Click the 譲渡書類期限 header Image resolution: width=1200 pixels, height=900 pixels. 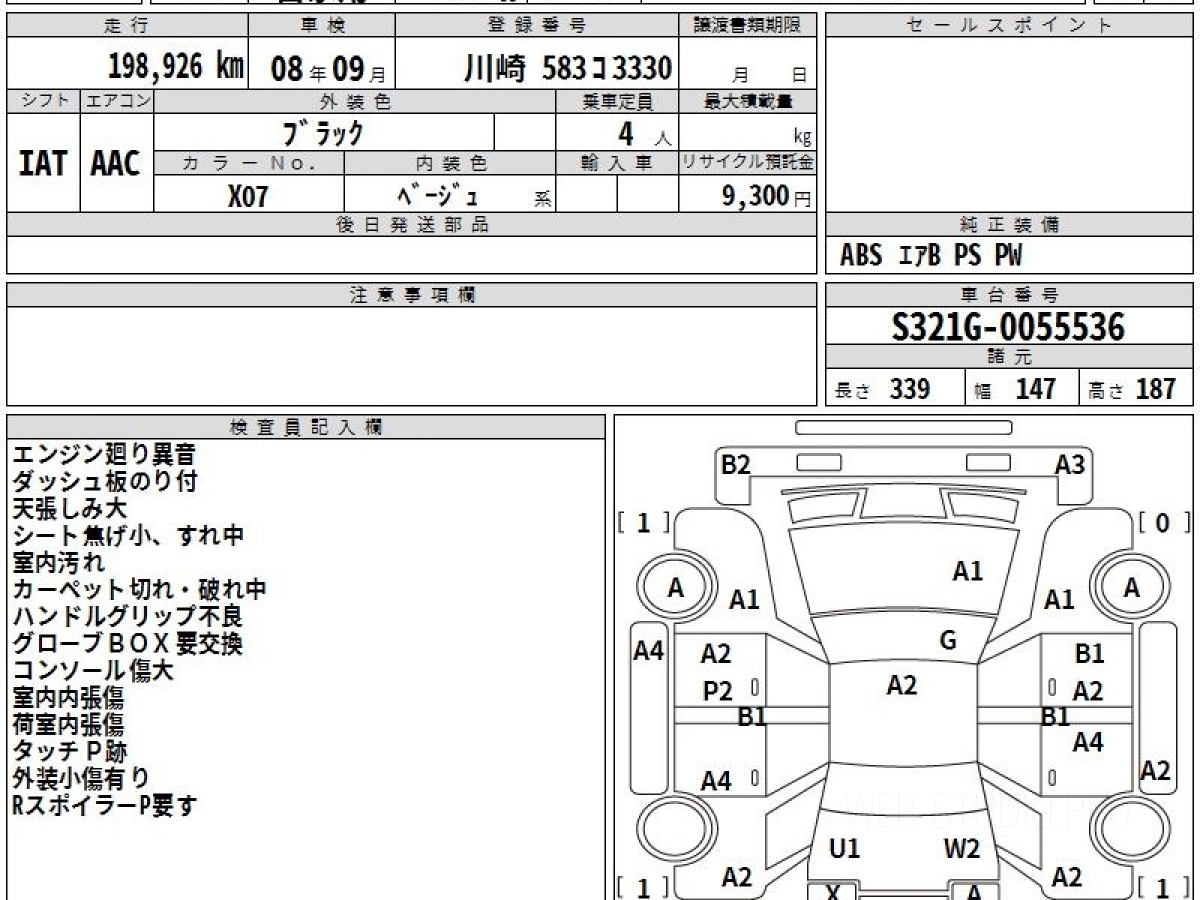[x=748, y=26]
